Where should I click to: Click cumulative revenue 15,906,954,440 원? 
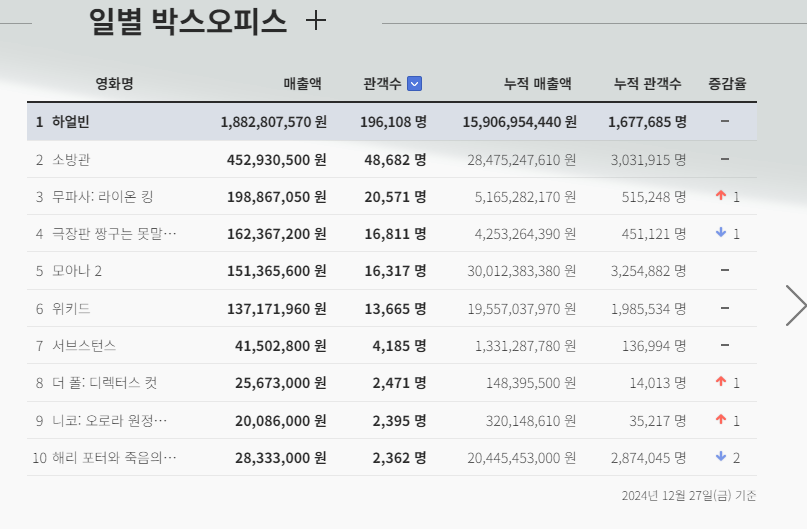(519, 122)
